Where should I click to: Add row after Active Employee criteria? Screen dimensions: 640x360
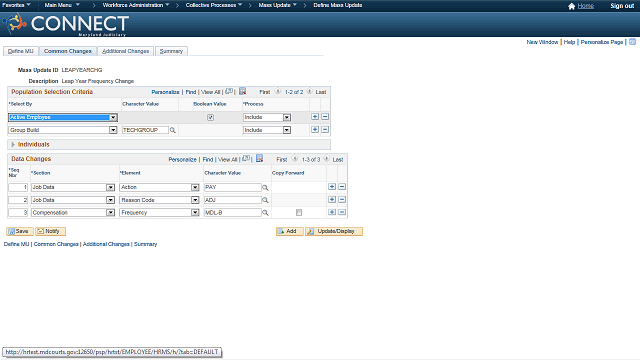point(315,117)
